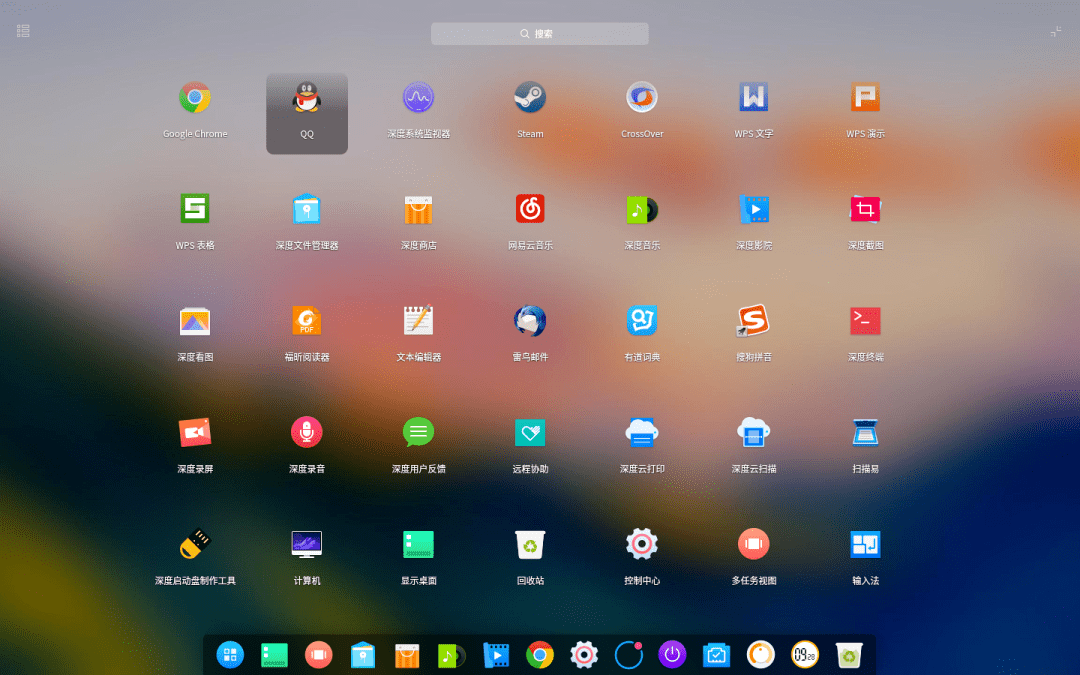Click the 搜索 search field
The width and height of the screenshot is (1080, 675).
540,33
